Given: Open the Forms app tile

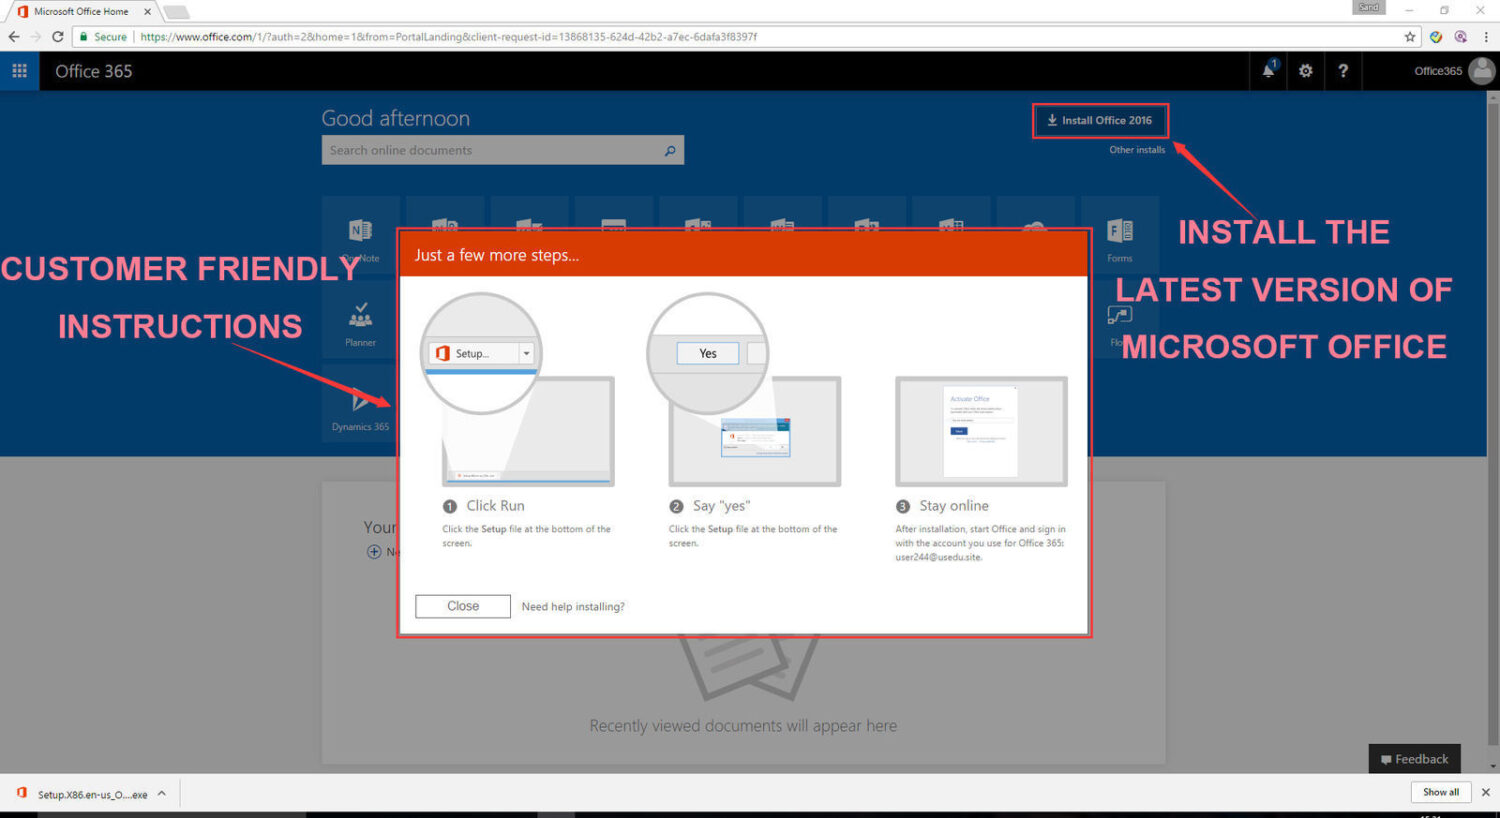Looking at the screenshot, I should click(1120, 232).
